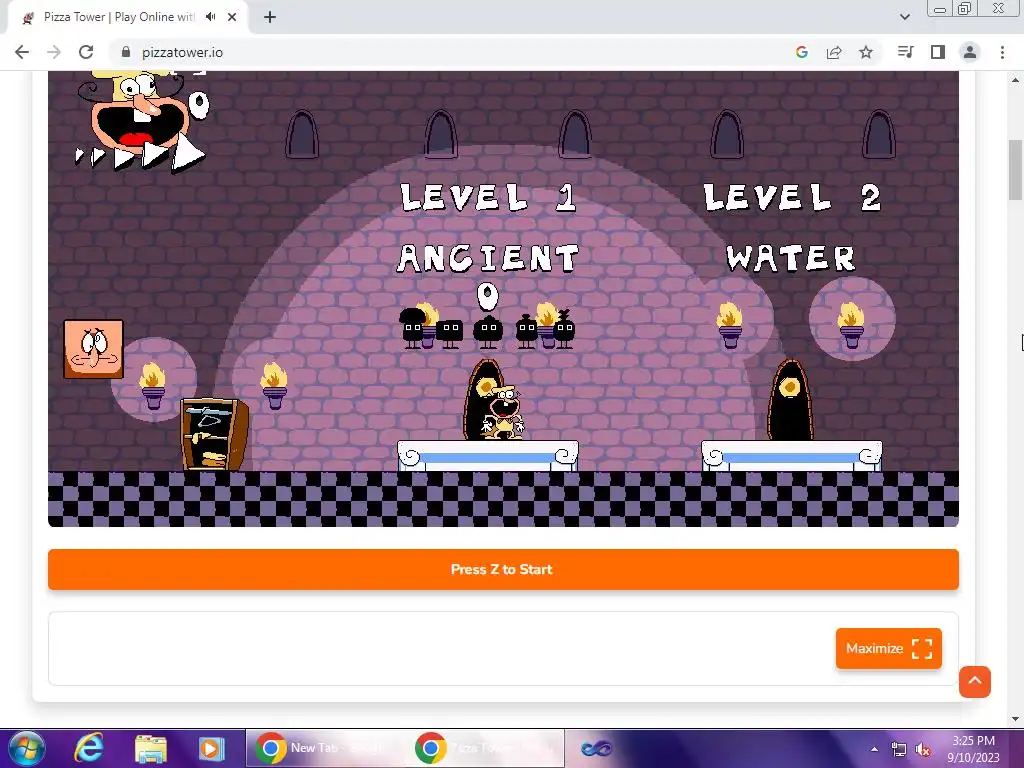Open Chrome three-dot menu

1002,52
